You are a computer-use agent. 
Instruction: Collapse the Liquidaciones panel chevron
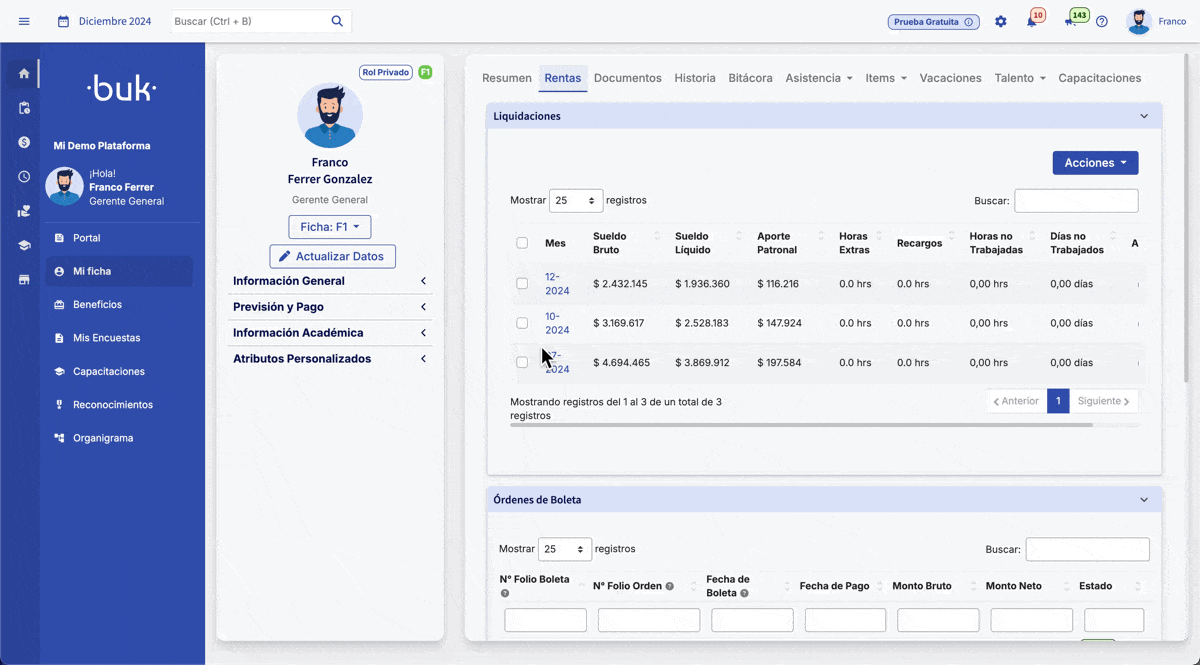click(1144, 116)
